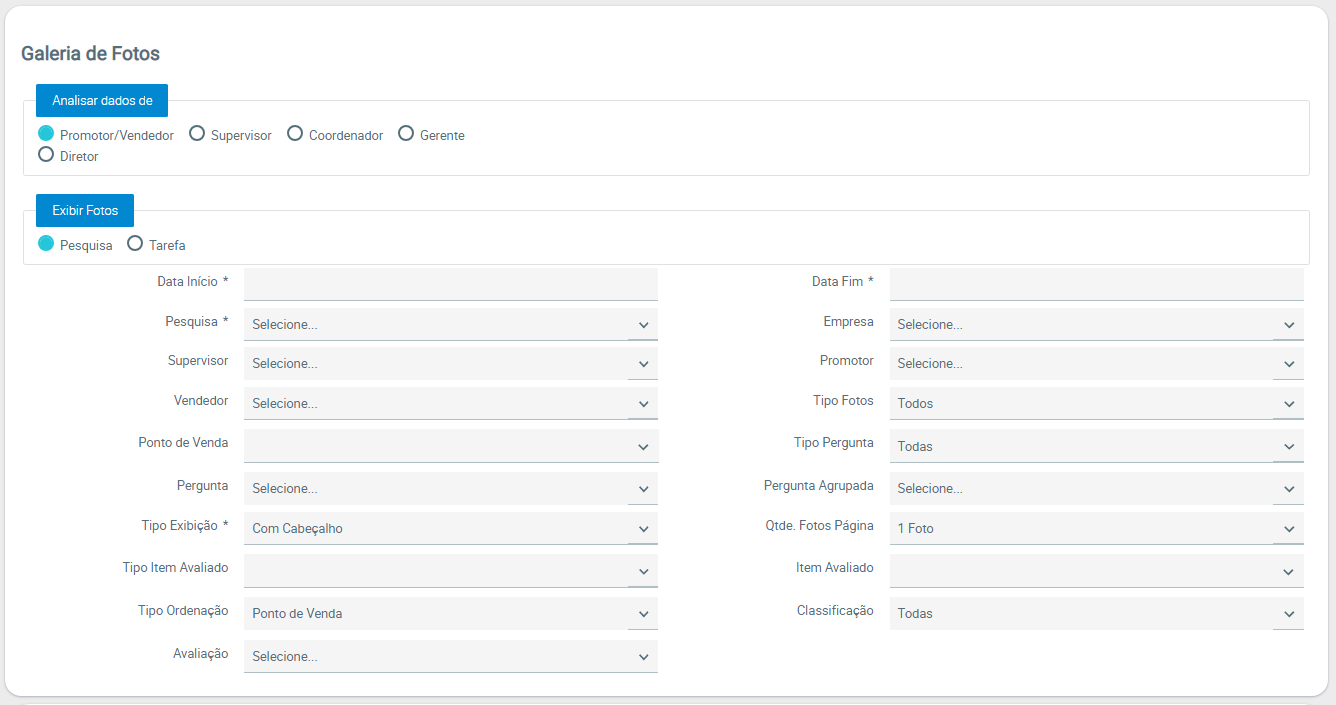The width and height of the screenshot is (1336, 705).
Task: Click chevron arrow of Avaliação field
Action: click(x=643, y=657)
